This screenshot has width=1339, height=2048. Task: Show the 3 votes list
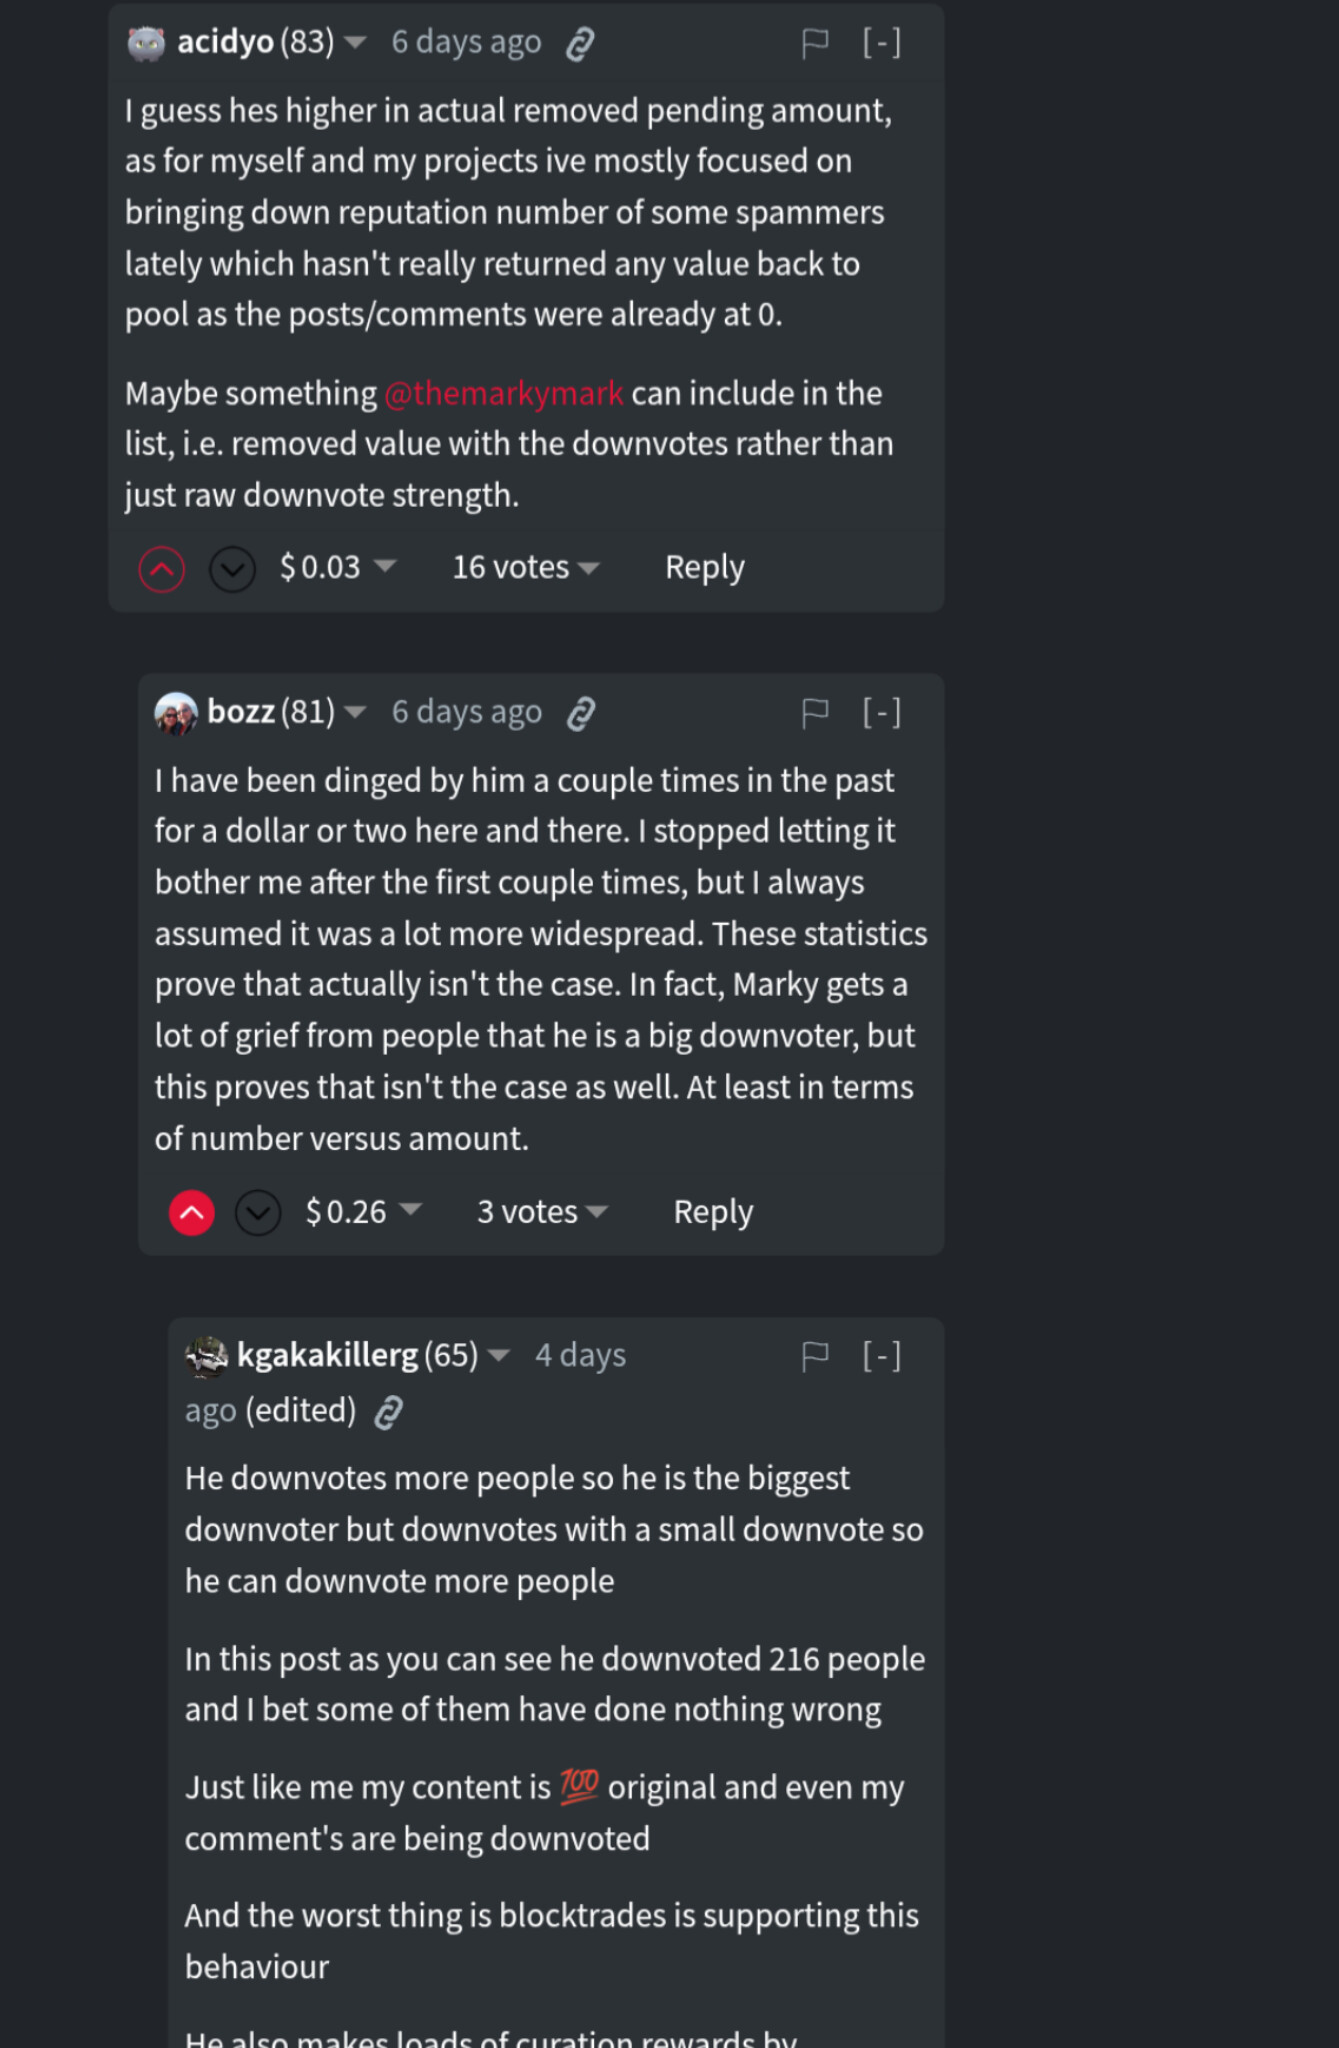[x=542, y=1212]
